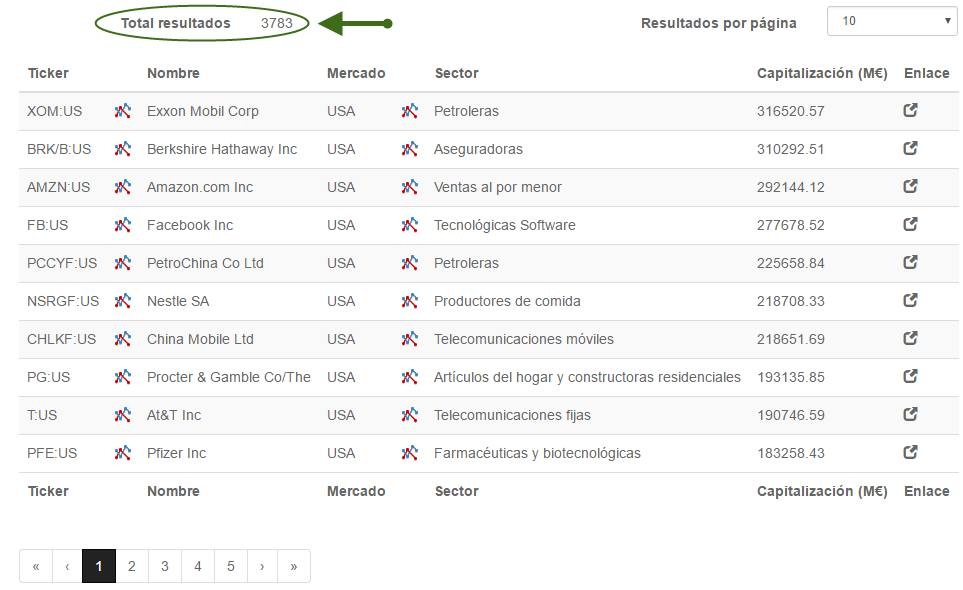Jump to first page with double left arrow

pos(36,566)
